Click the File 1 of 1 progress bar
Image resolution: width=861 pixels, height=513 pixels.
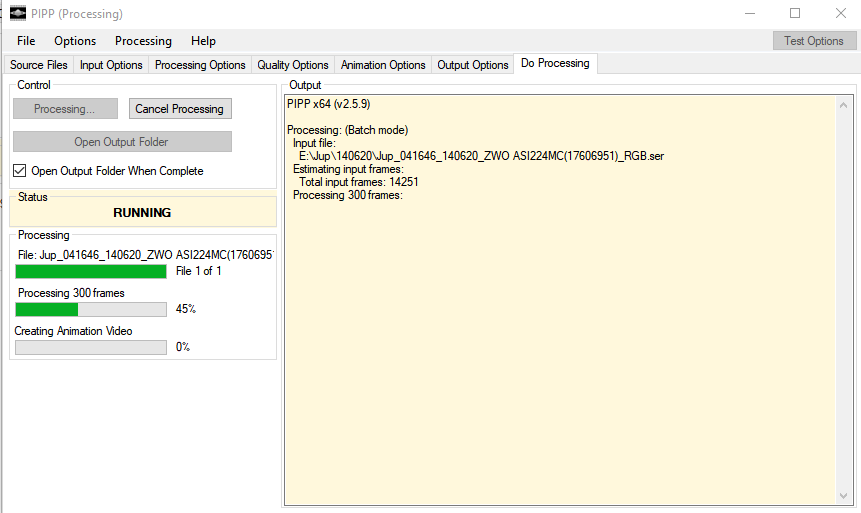pyautogui.click(x=91, y=271)
